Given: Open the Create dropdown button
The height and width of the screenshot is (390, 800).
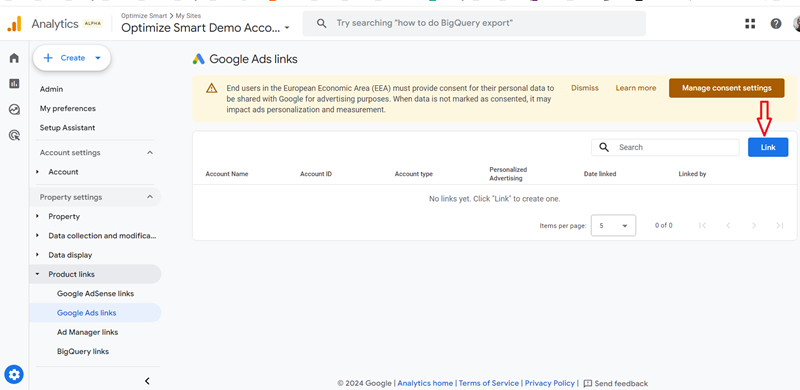Looking at the screenshot, I should click(x=72, y=58).
